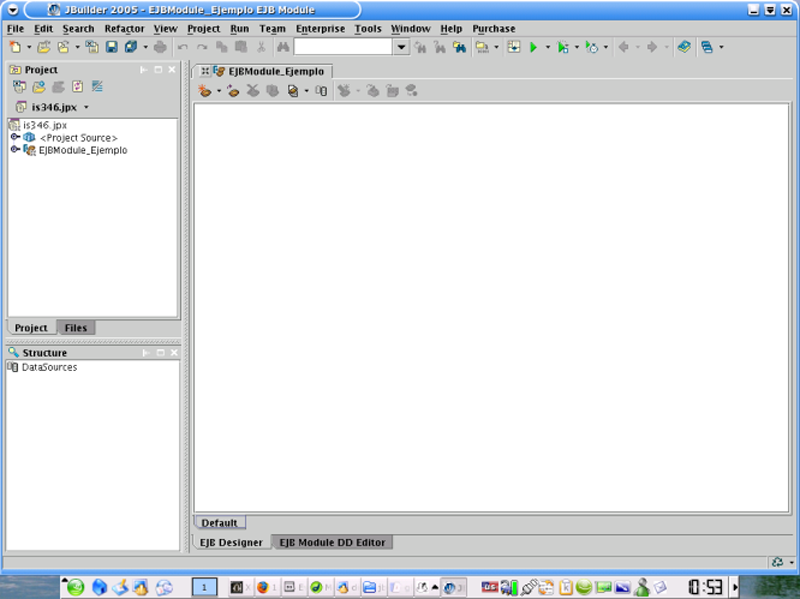Click the Print icon in main toolbar
This screenshot has width=800, height=599.
tap(161, 47)
